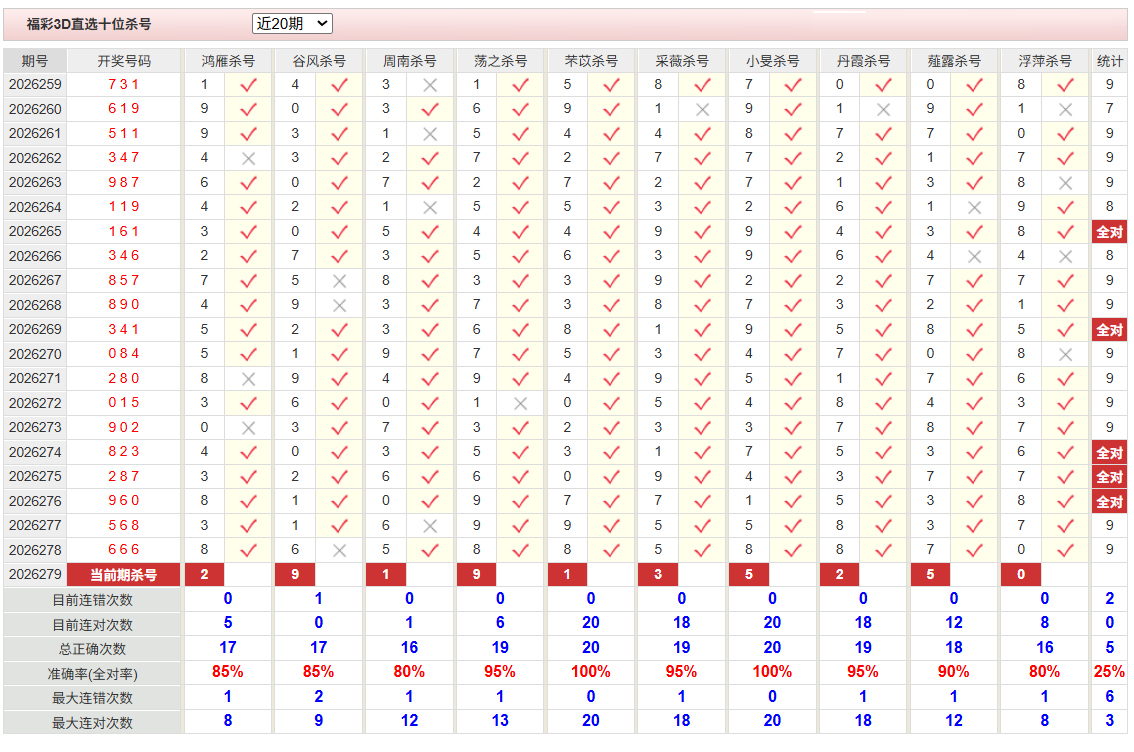Click the current kill number 3 under 采薇杀号
Viewport: 1134px width, 752px height.
pos(658,575)
